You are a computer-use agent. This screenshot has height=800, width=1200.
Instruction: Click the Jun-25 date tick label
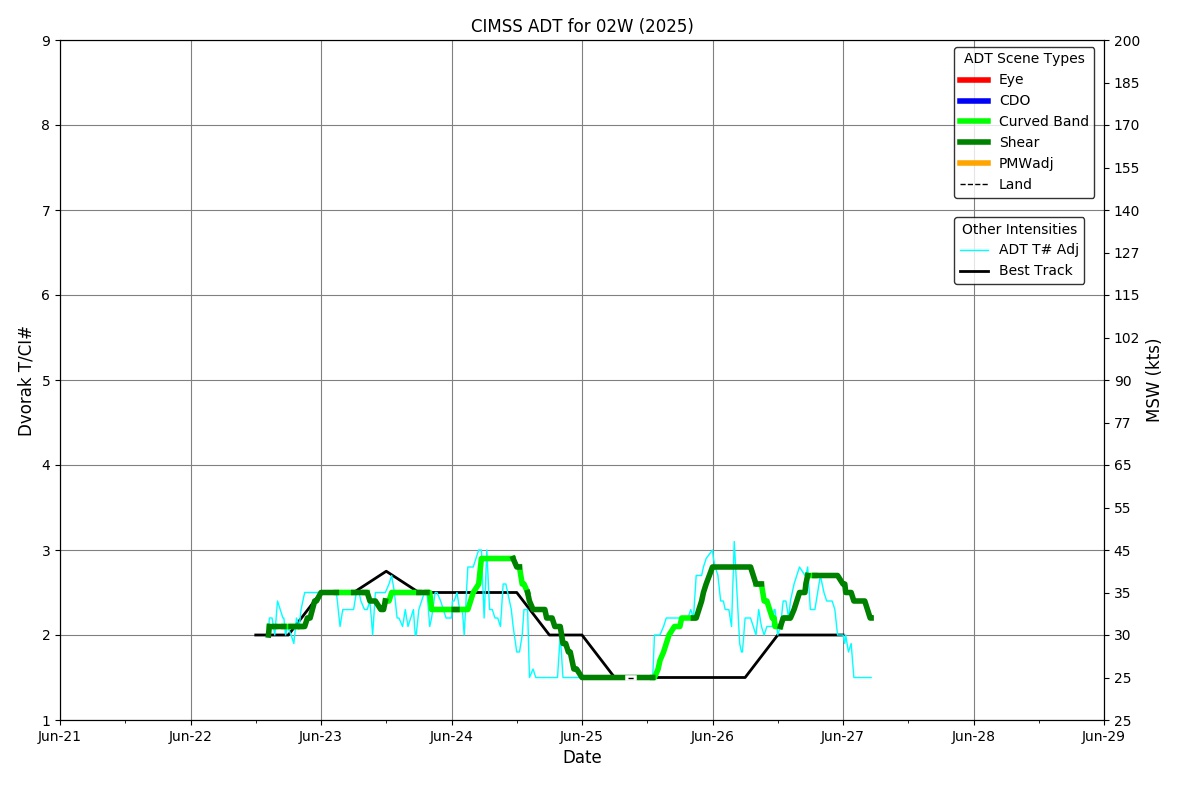(582, 736)
